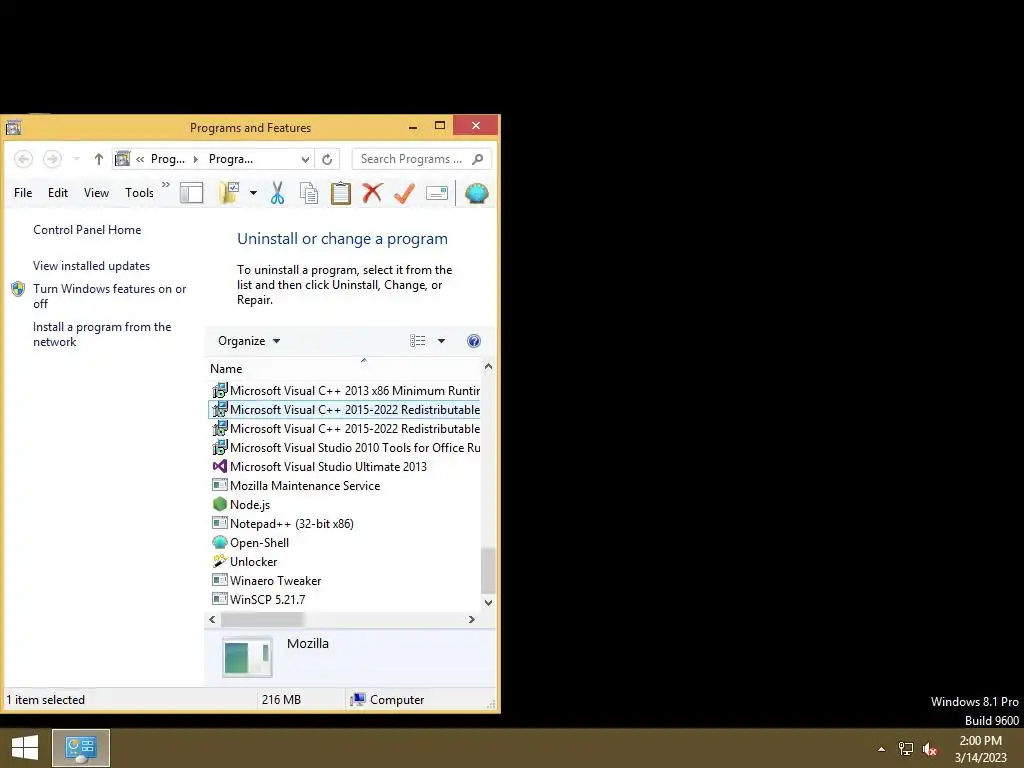Click the horizontal scroll left arrow
This screenshot has width=1024, height=768.
pos(212,619)
